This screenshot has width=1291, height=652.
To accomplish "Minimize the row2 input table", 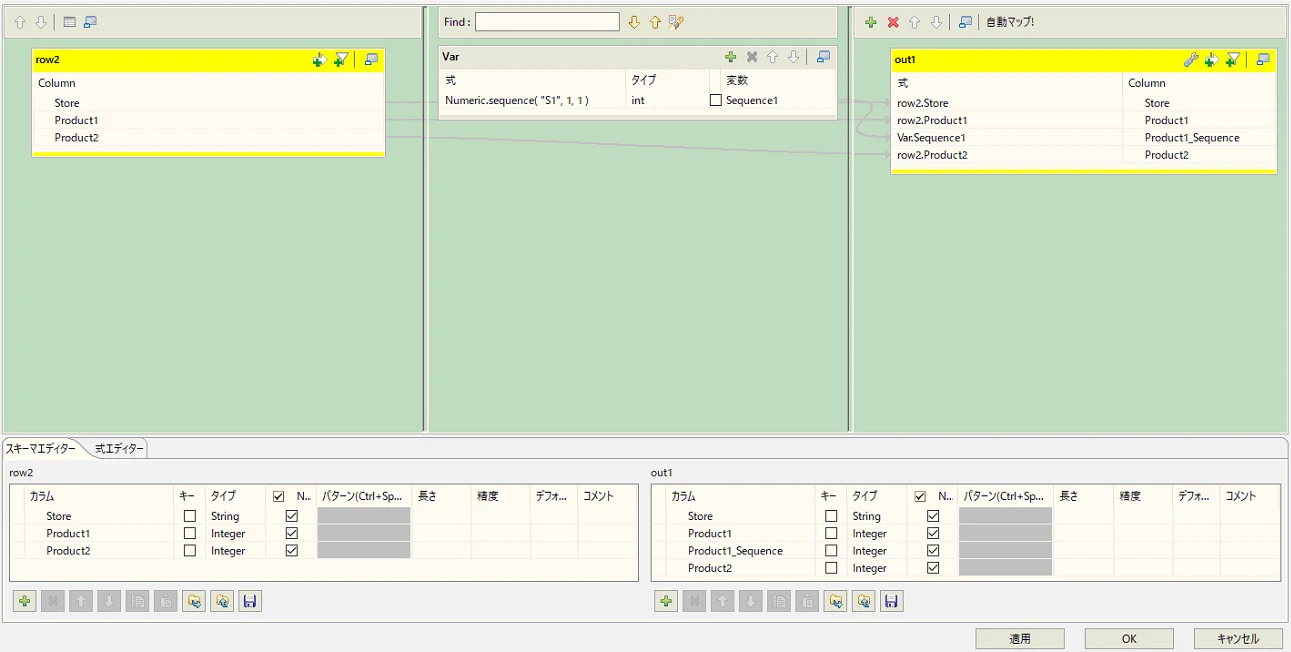I will [371, 60].
